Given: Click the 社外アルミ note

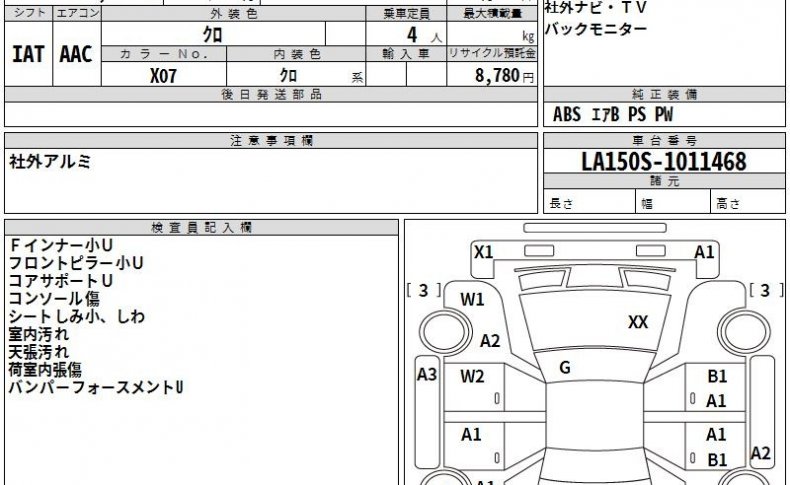Looking at the screenshot, I should point(50,162).
